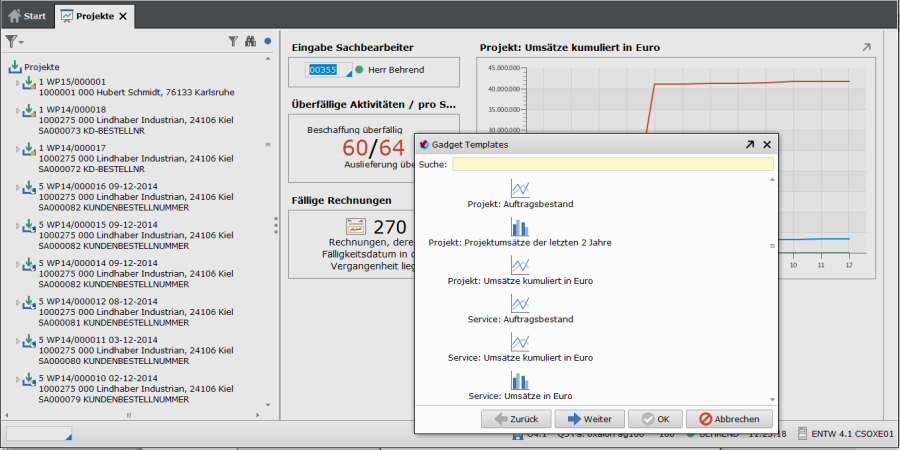The image size is (900, 450).
Task: Click the Gadget Templates dialog logo icon
Action: (x=425, y=145)
